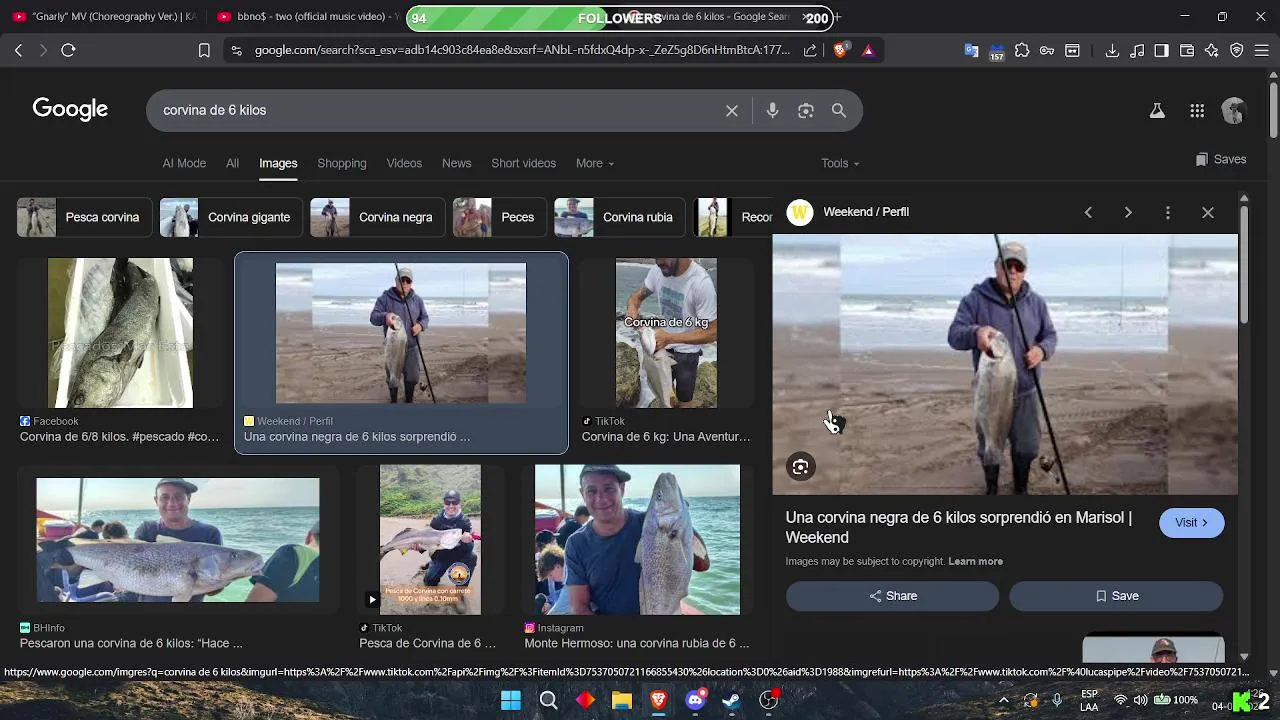Image resolution: width=1280 pixels, height=720 pixels.
Task: Open Brave VPN shield icon
Action: point(1237,50)
